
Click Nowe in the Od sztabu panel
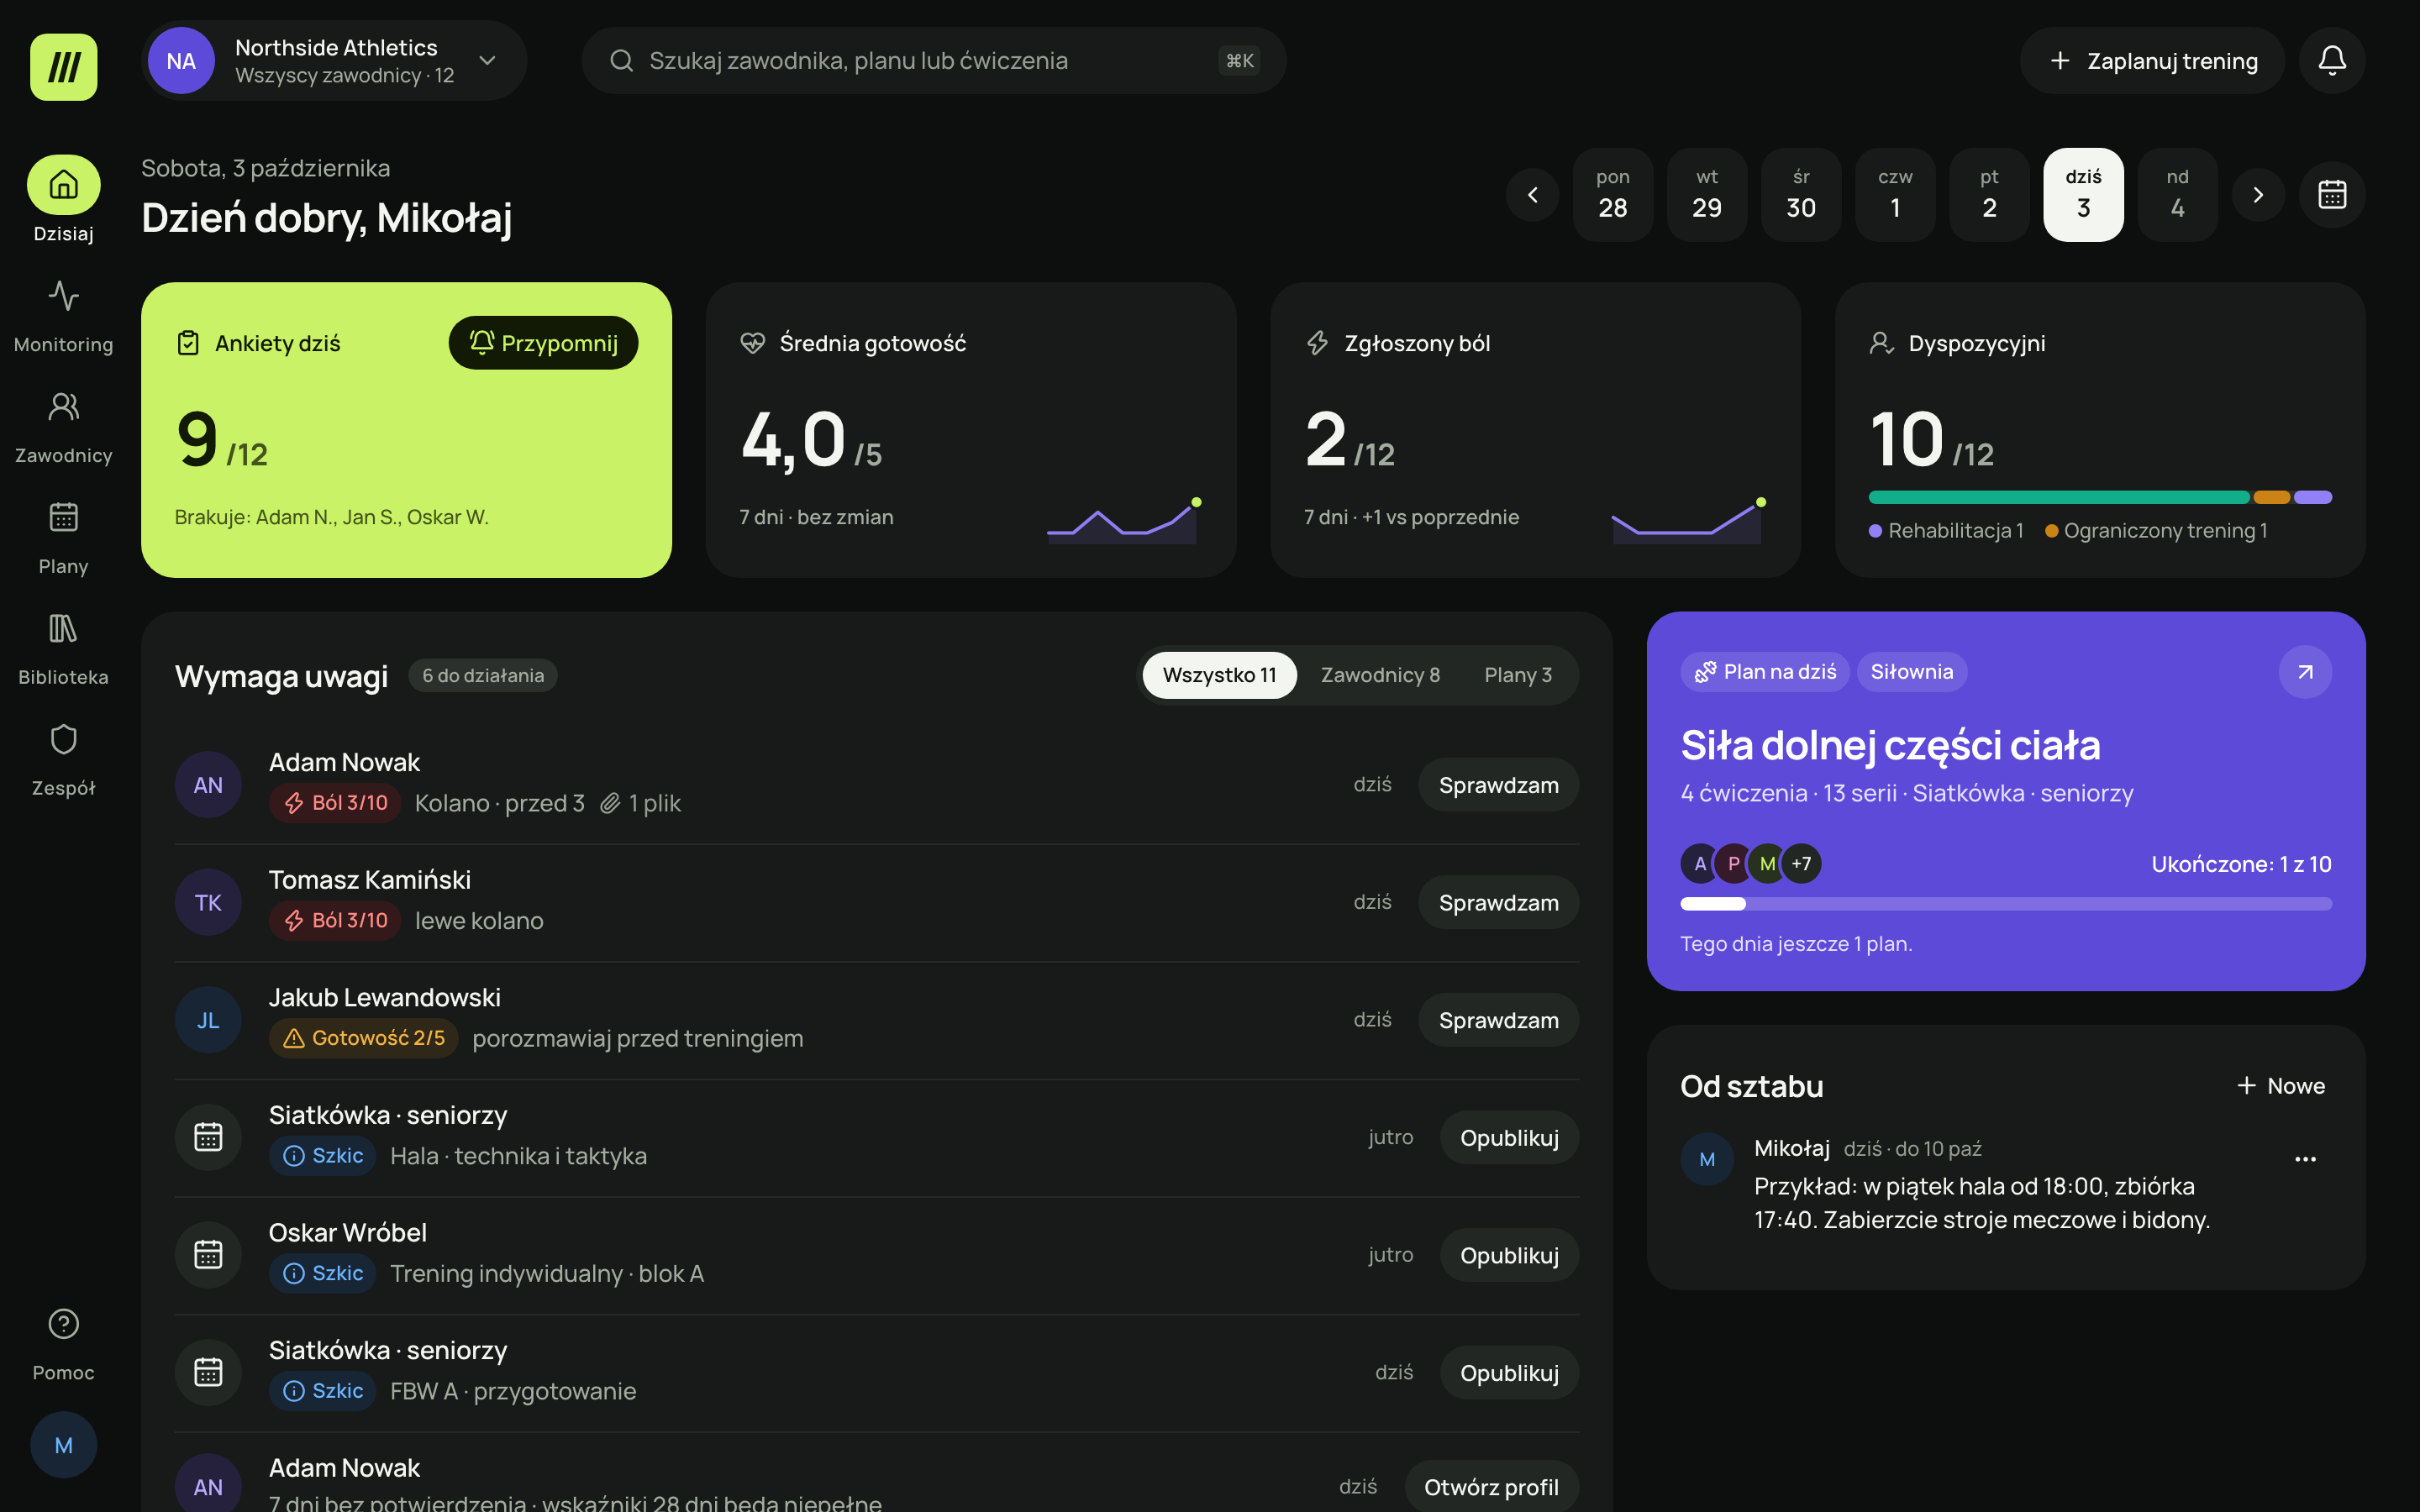point(2281,1086)
